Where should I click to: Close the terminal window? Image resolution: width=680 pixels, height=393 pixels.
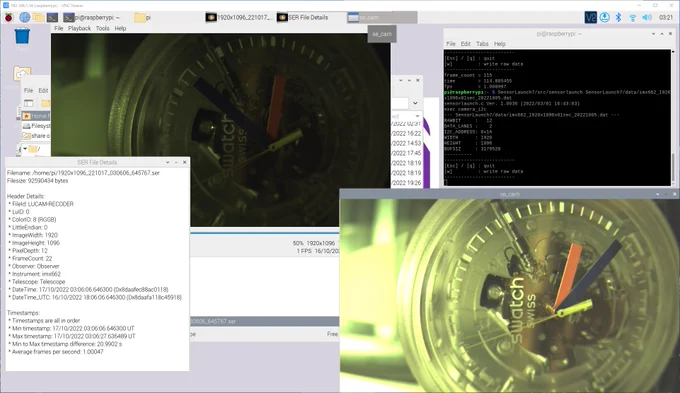coord(670,33)
